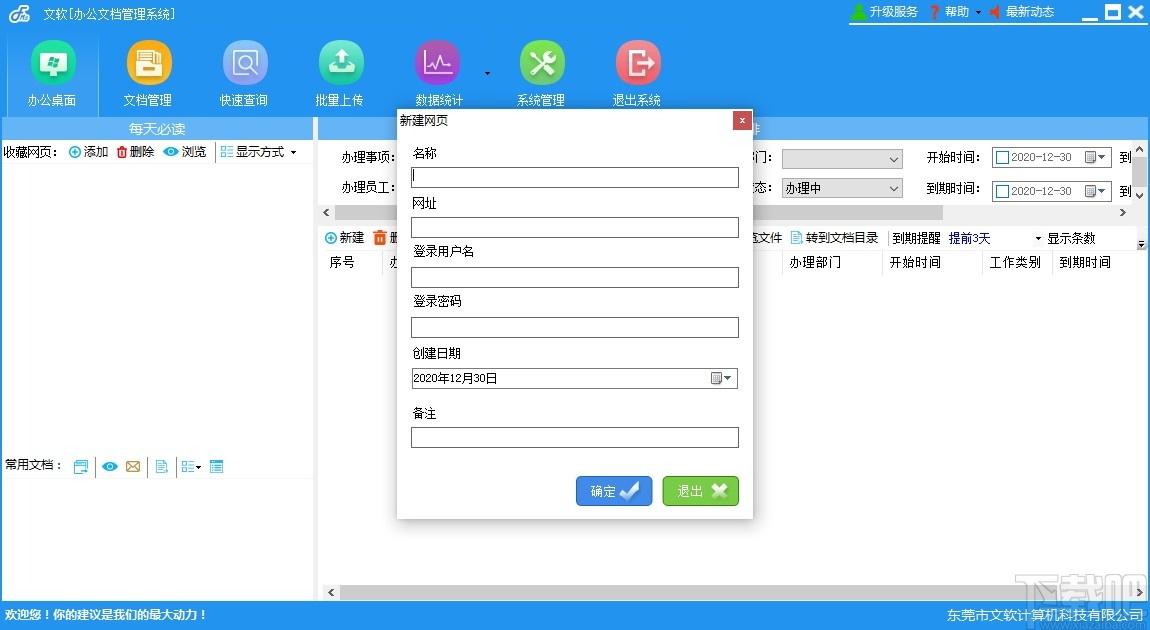This screenshot has height=630, width=1150.
Task: Click the 网址 input field
Action: tap(574, 227)
